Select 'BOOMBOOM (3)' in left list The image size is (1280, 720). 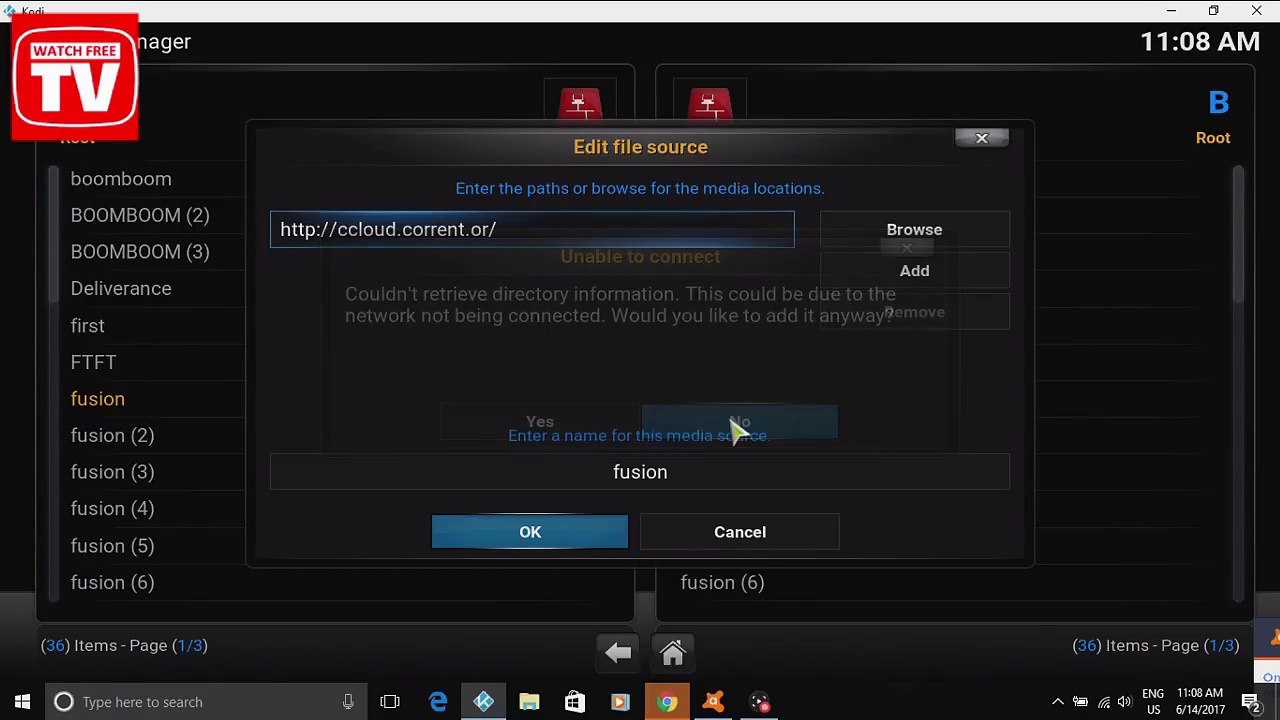point(140,252)
